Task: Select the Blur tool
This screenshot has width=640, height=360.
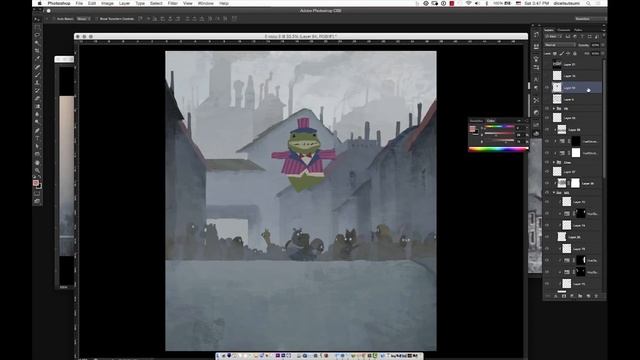Action: [x=37, y=114]
